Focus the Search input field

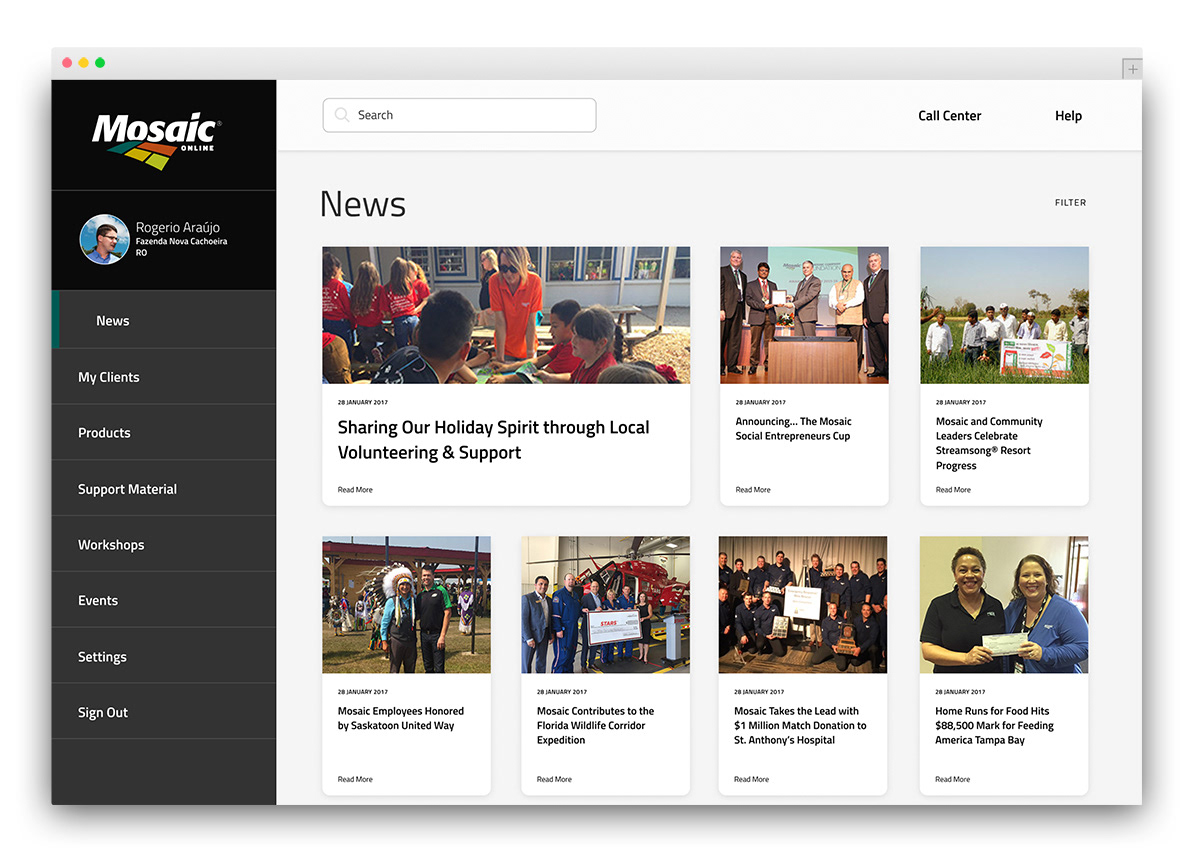(459, 115)
